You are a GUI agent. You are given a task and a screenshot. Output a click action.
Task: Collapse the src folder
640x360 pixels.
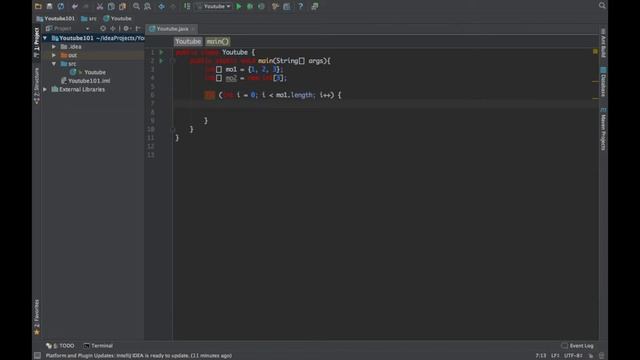point(54,64)
